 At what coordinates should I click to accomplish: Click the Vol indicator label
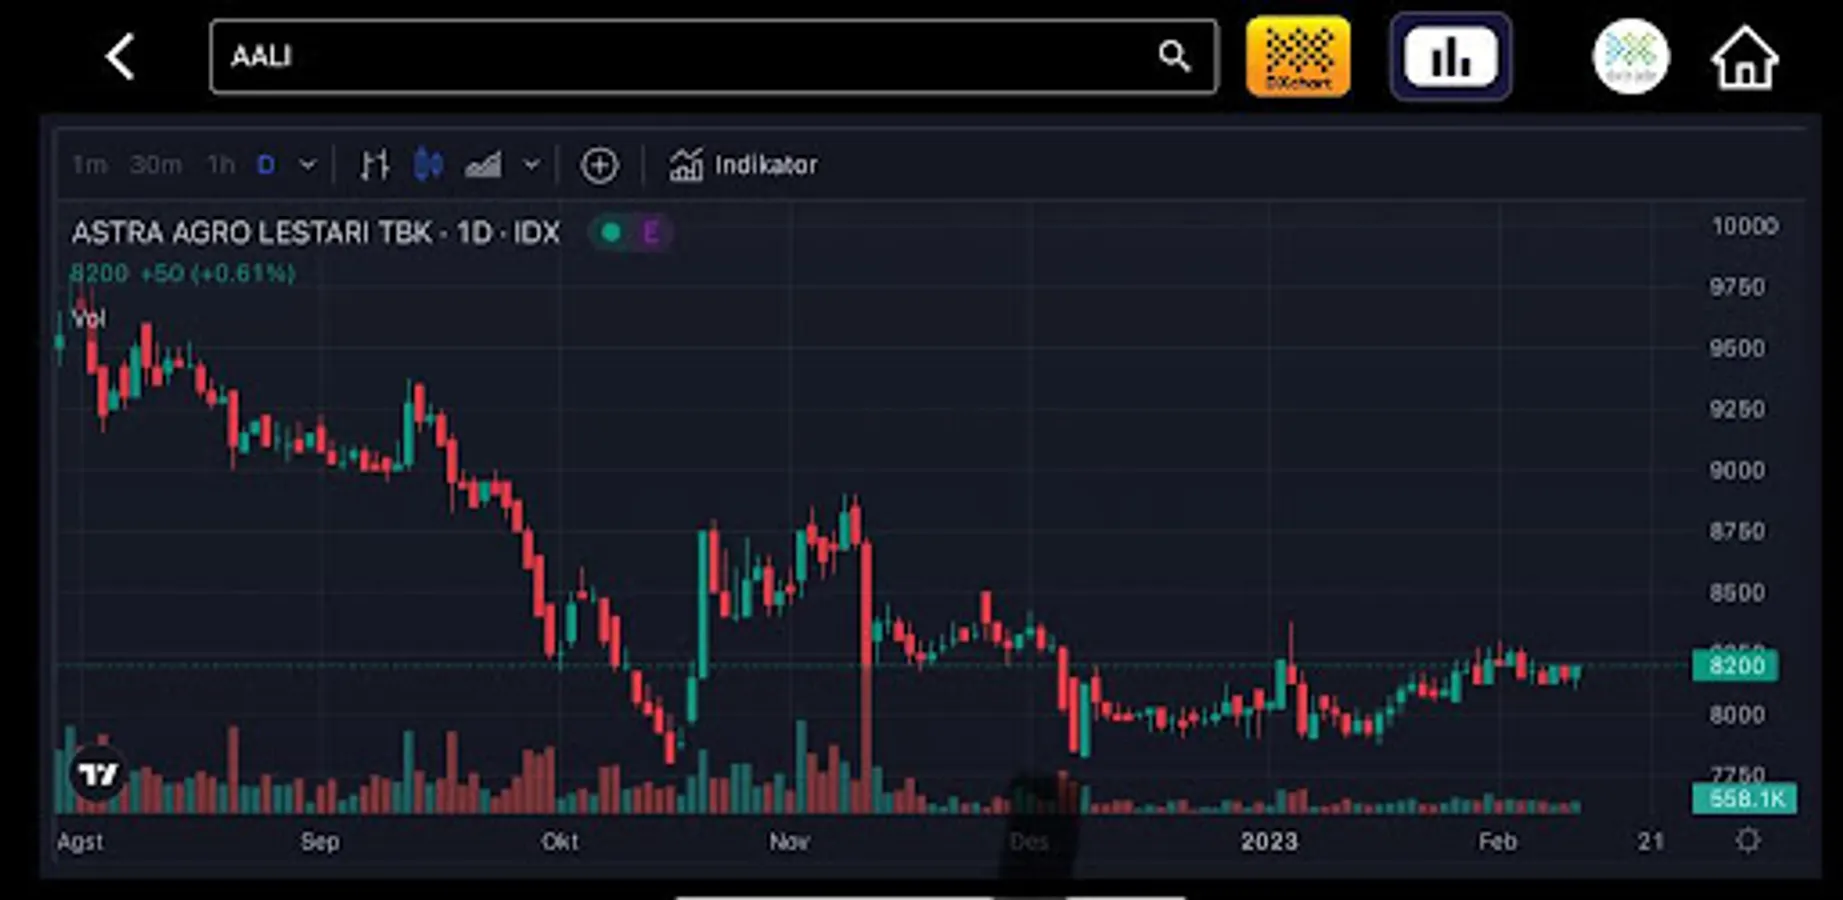88,319
